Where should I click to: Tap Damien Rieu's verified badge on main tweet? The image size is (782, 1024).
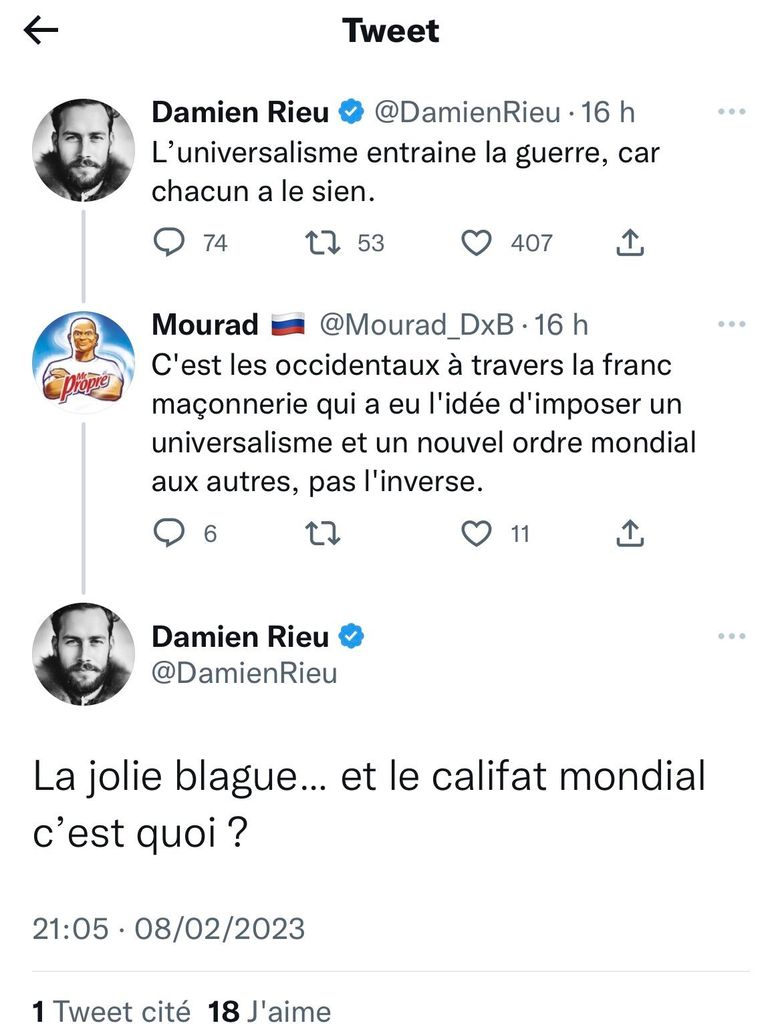pyautogui.click(x=353, y=636)
